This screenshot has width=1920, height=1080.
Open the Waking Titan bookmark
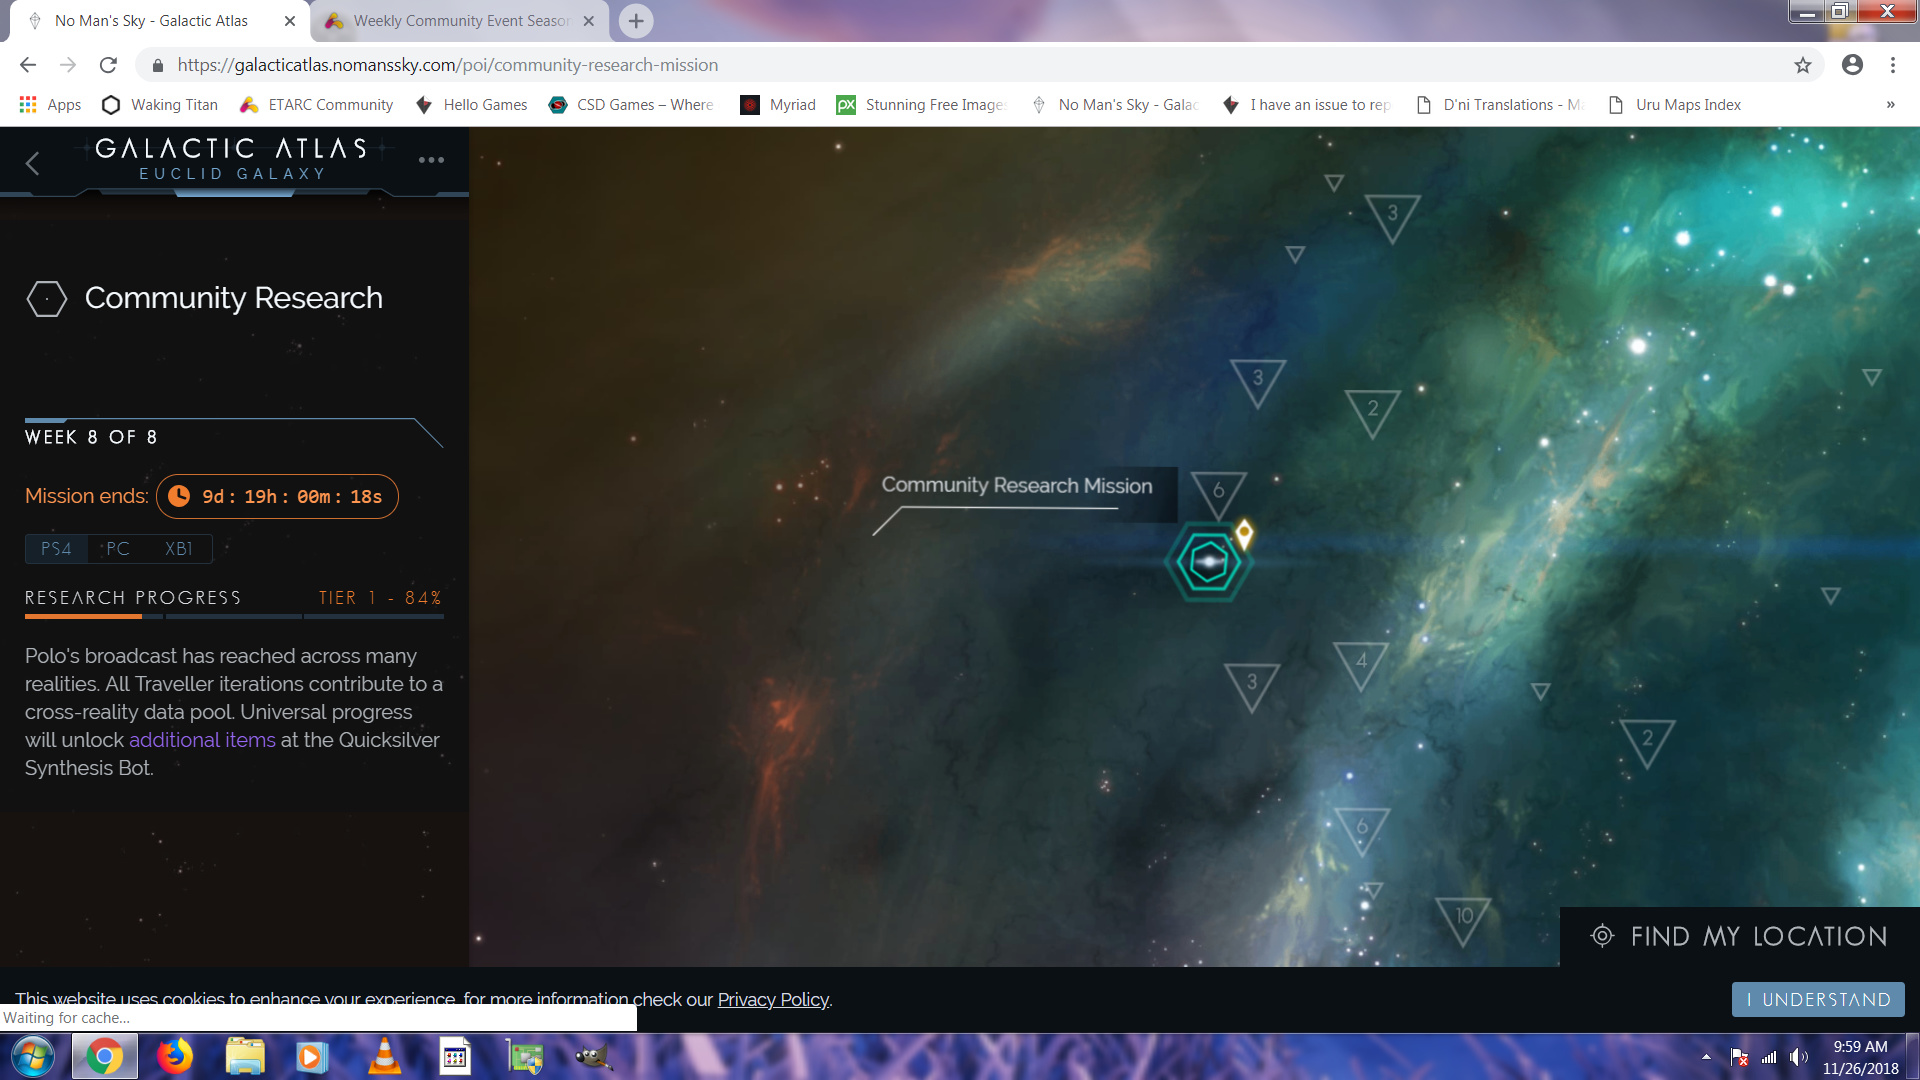160,105
